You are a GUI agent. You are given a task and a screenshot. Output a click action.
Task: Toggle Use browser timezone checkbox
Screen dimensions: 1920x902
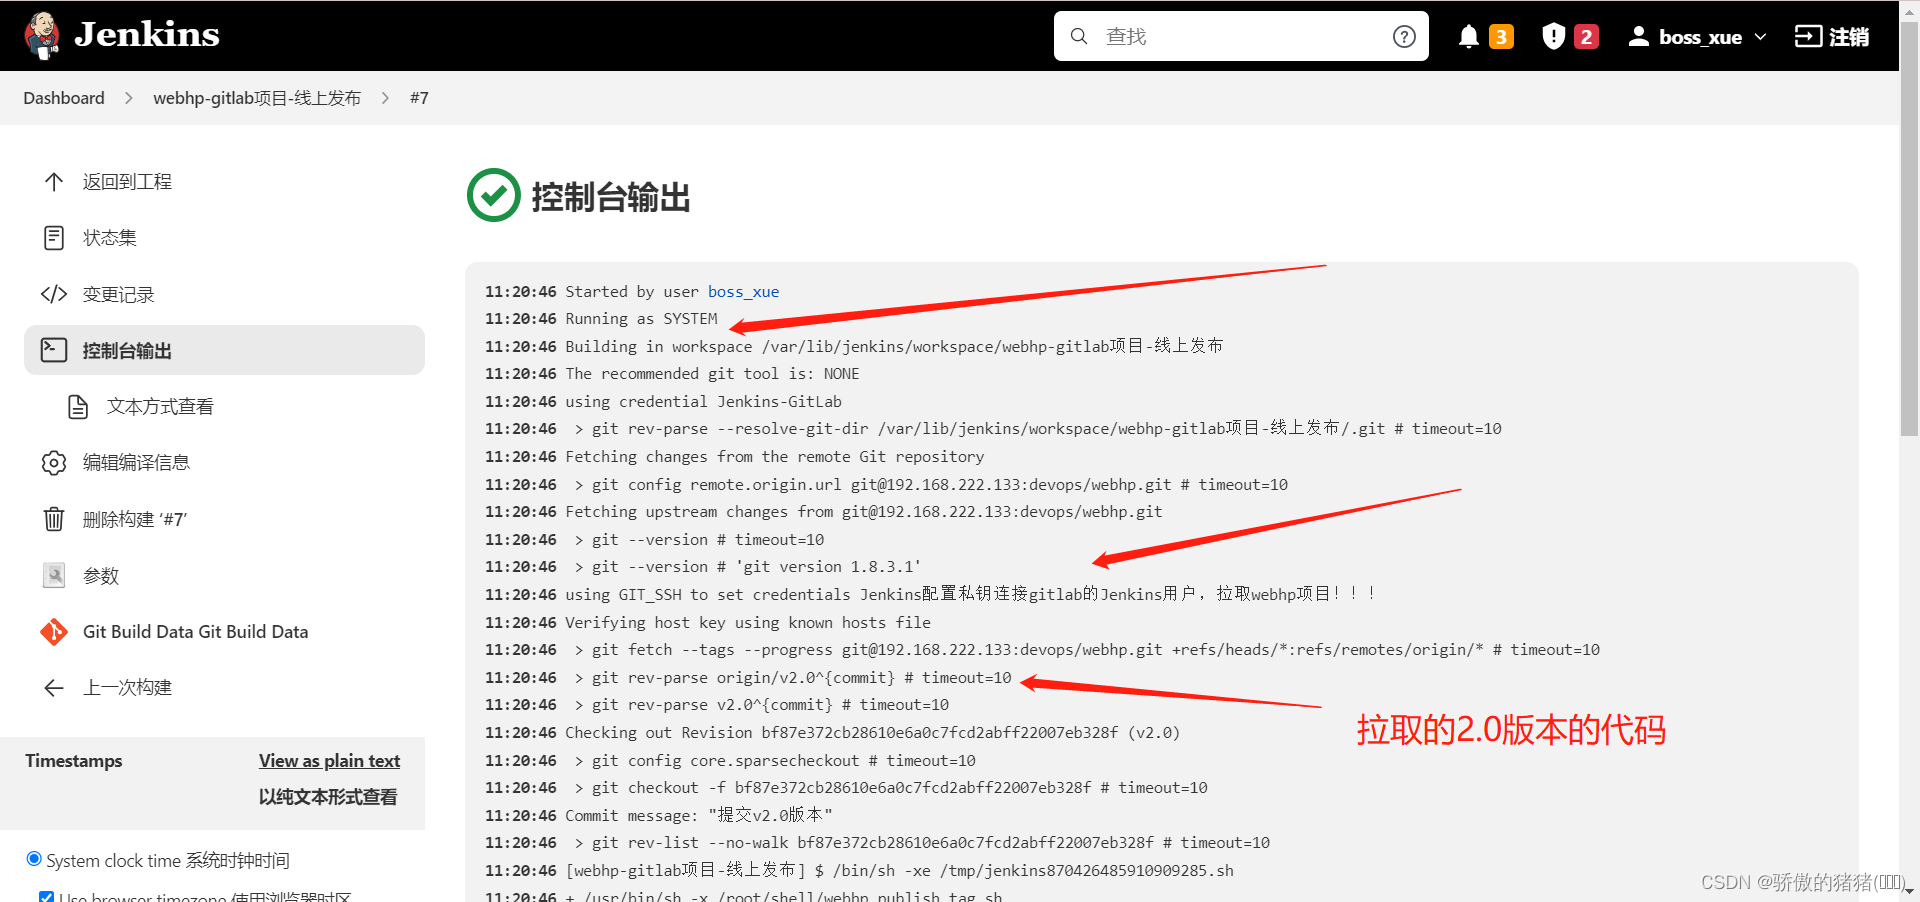point(46,897)
